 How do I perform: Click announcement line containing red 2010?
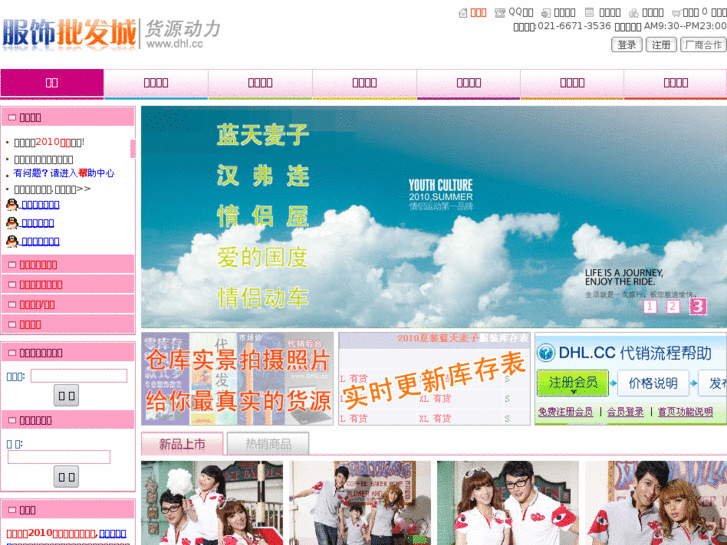click(x=49, y=142)
